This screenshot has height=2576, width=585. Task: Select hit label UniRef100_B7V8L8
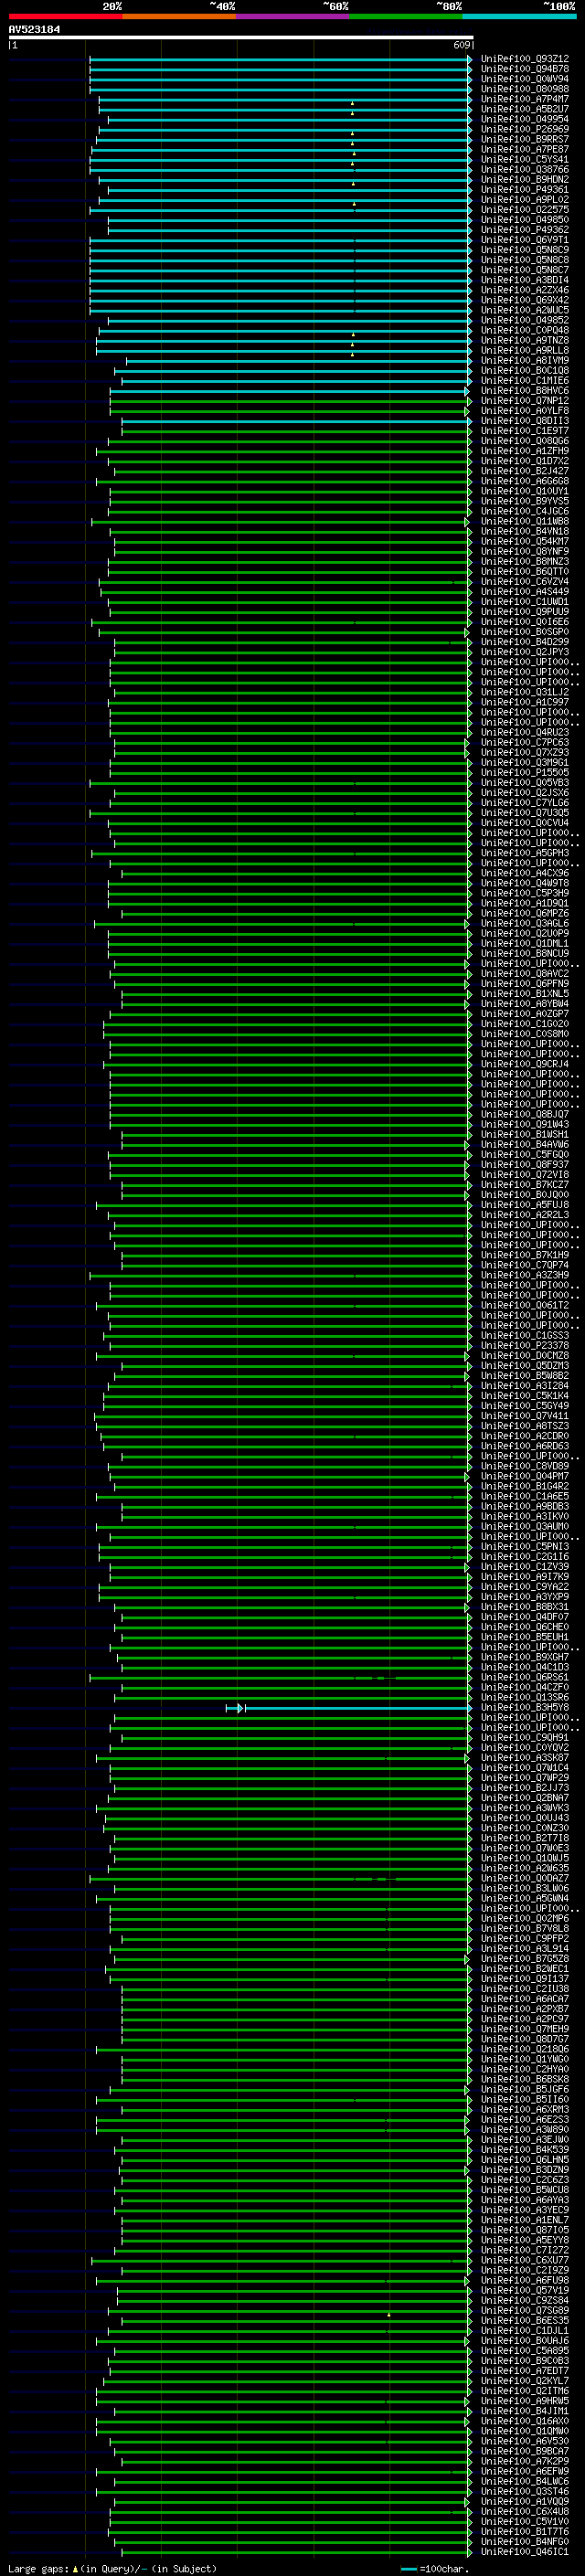point(525,1929)
